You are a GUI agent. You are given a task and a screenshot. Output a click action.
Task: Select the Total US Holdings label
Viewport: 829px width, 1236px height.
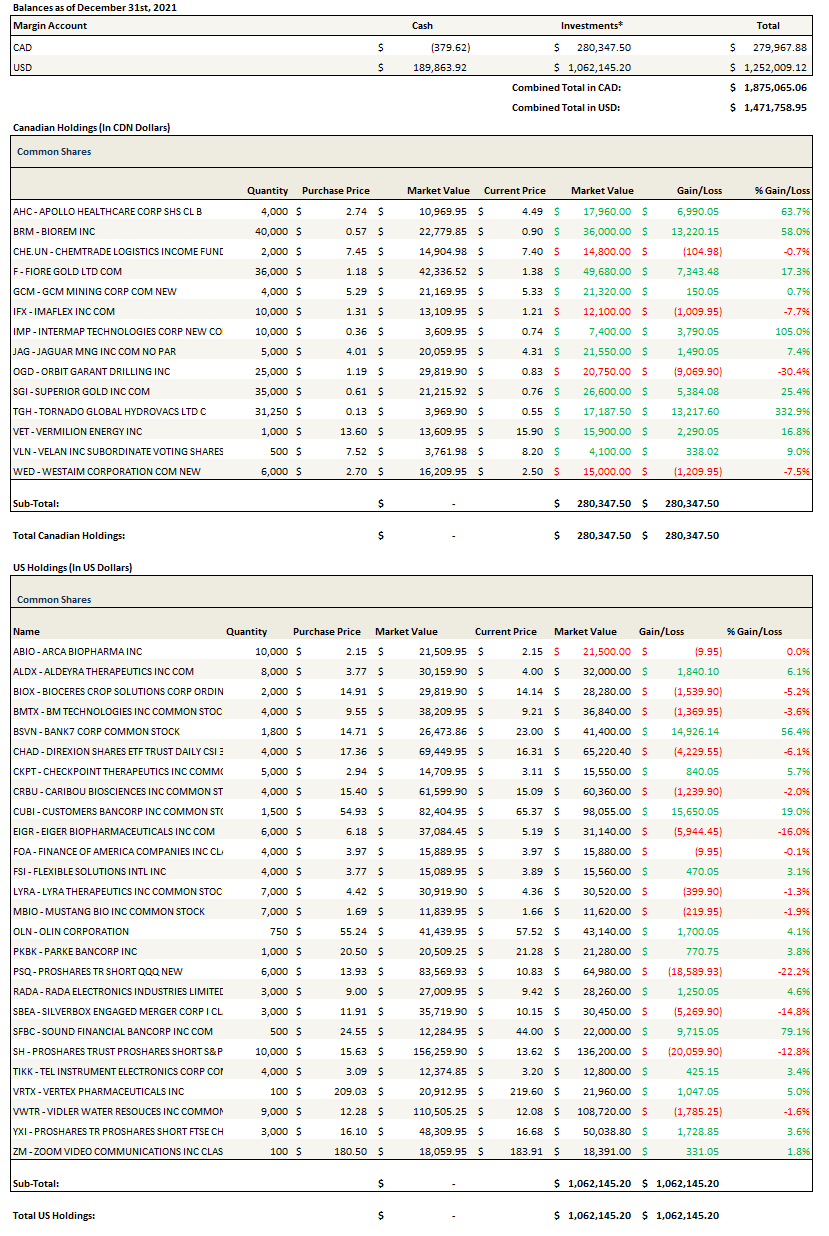click(54, 1215)
